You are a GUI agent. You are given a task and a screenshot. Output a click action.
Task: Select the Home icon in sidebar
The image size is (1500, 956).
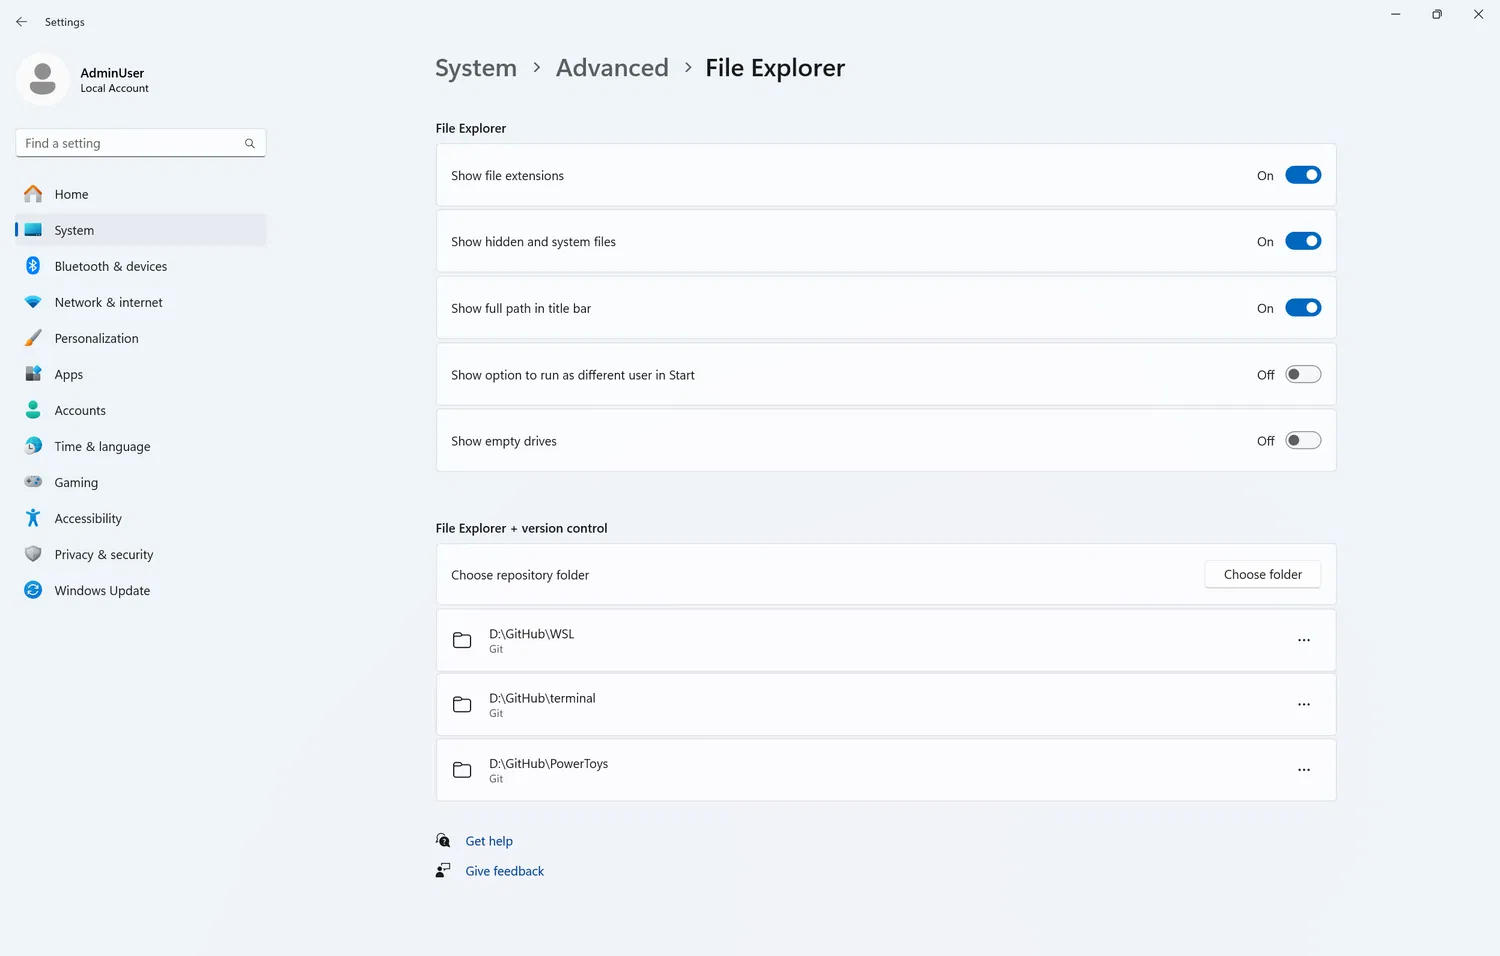click(33, 194)
